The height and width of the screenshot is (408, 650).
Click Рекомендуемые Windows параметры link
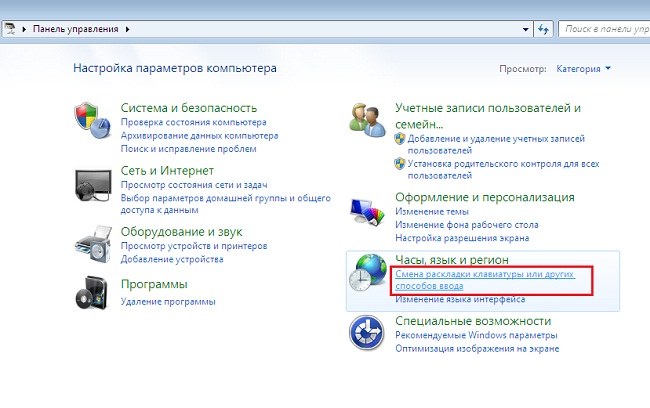[x=476, y=335]
